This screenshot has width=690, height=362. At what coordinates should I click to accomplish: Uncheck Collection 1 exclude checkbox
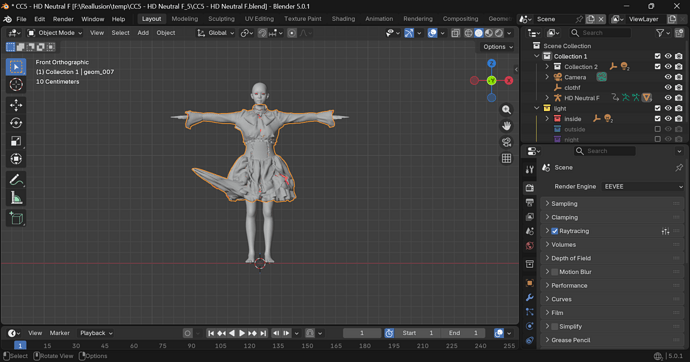click(657, 56)
